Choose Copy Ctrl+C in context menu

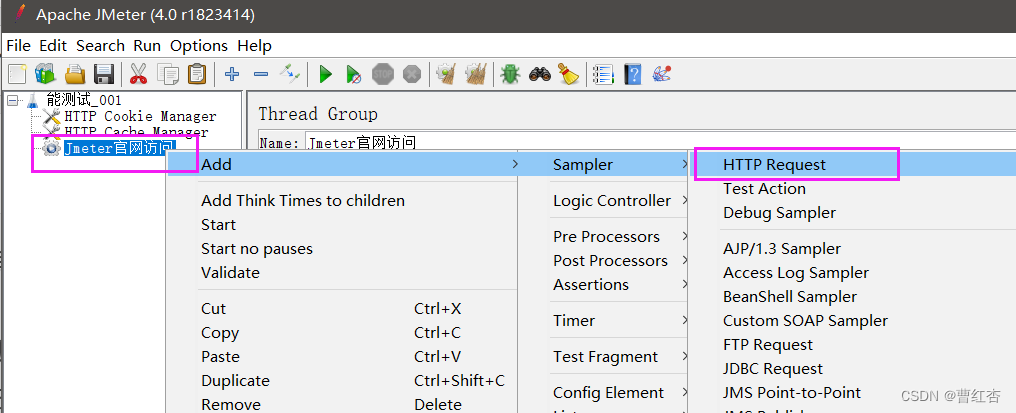(343, 333)
